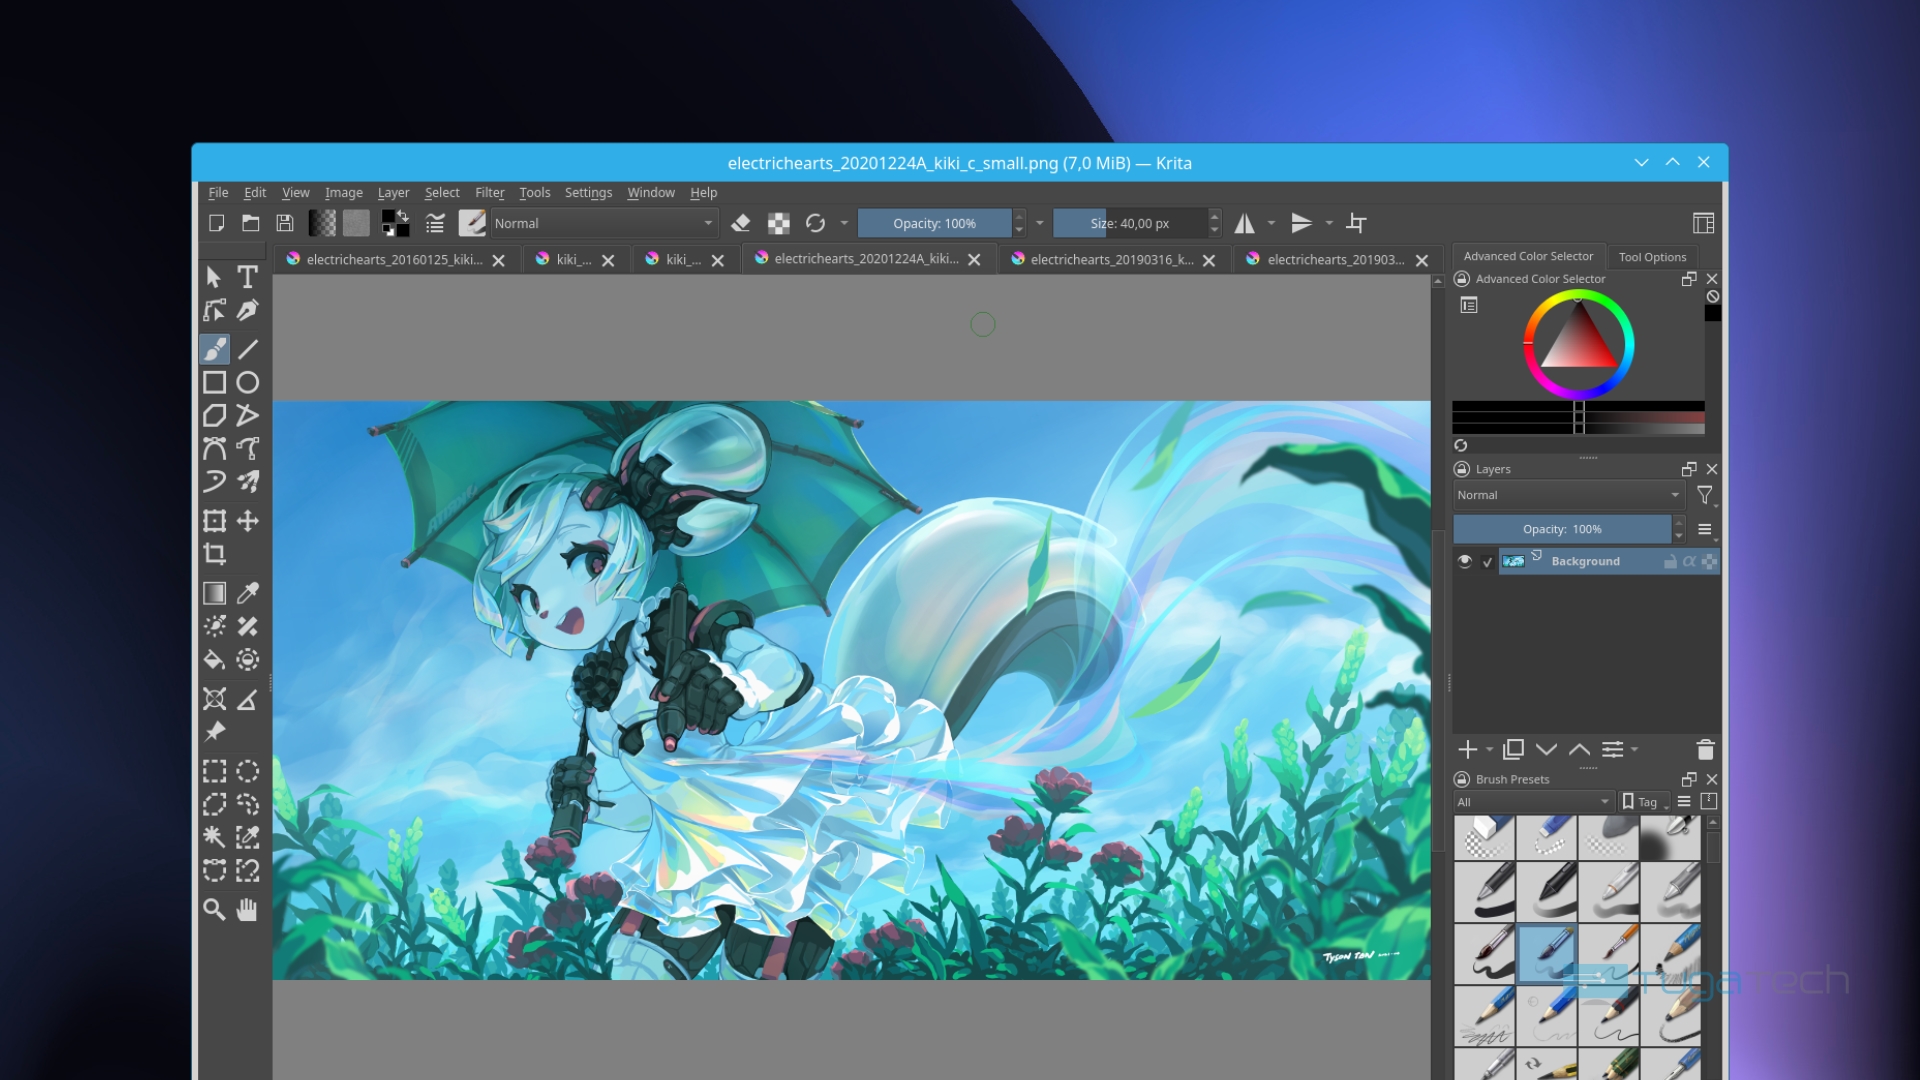Close the electrichearts_20160125_kiki document tab

click(x=498, y=260)
